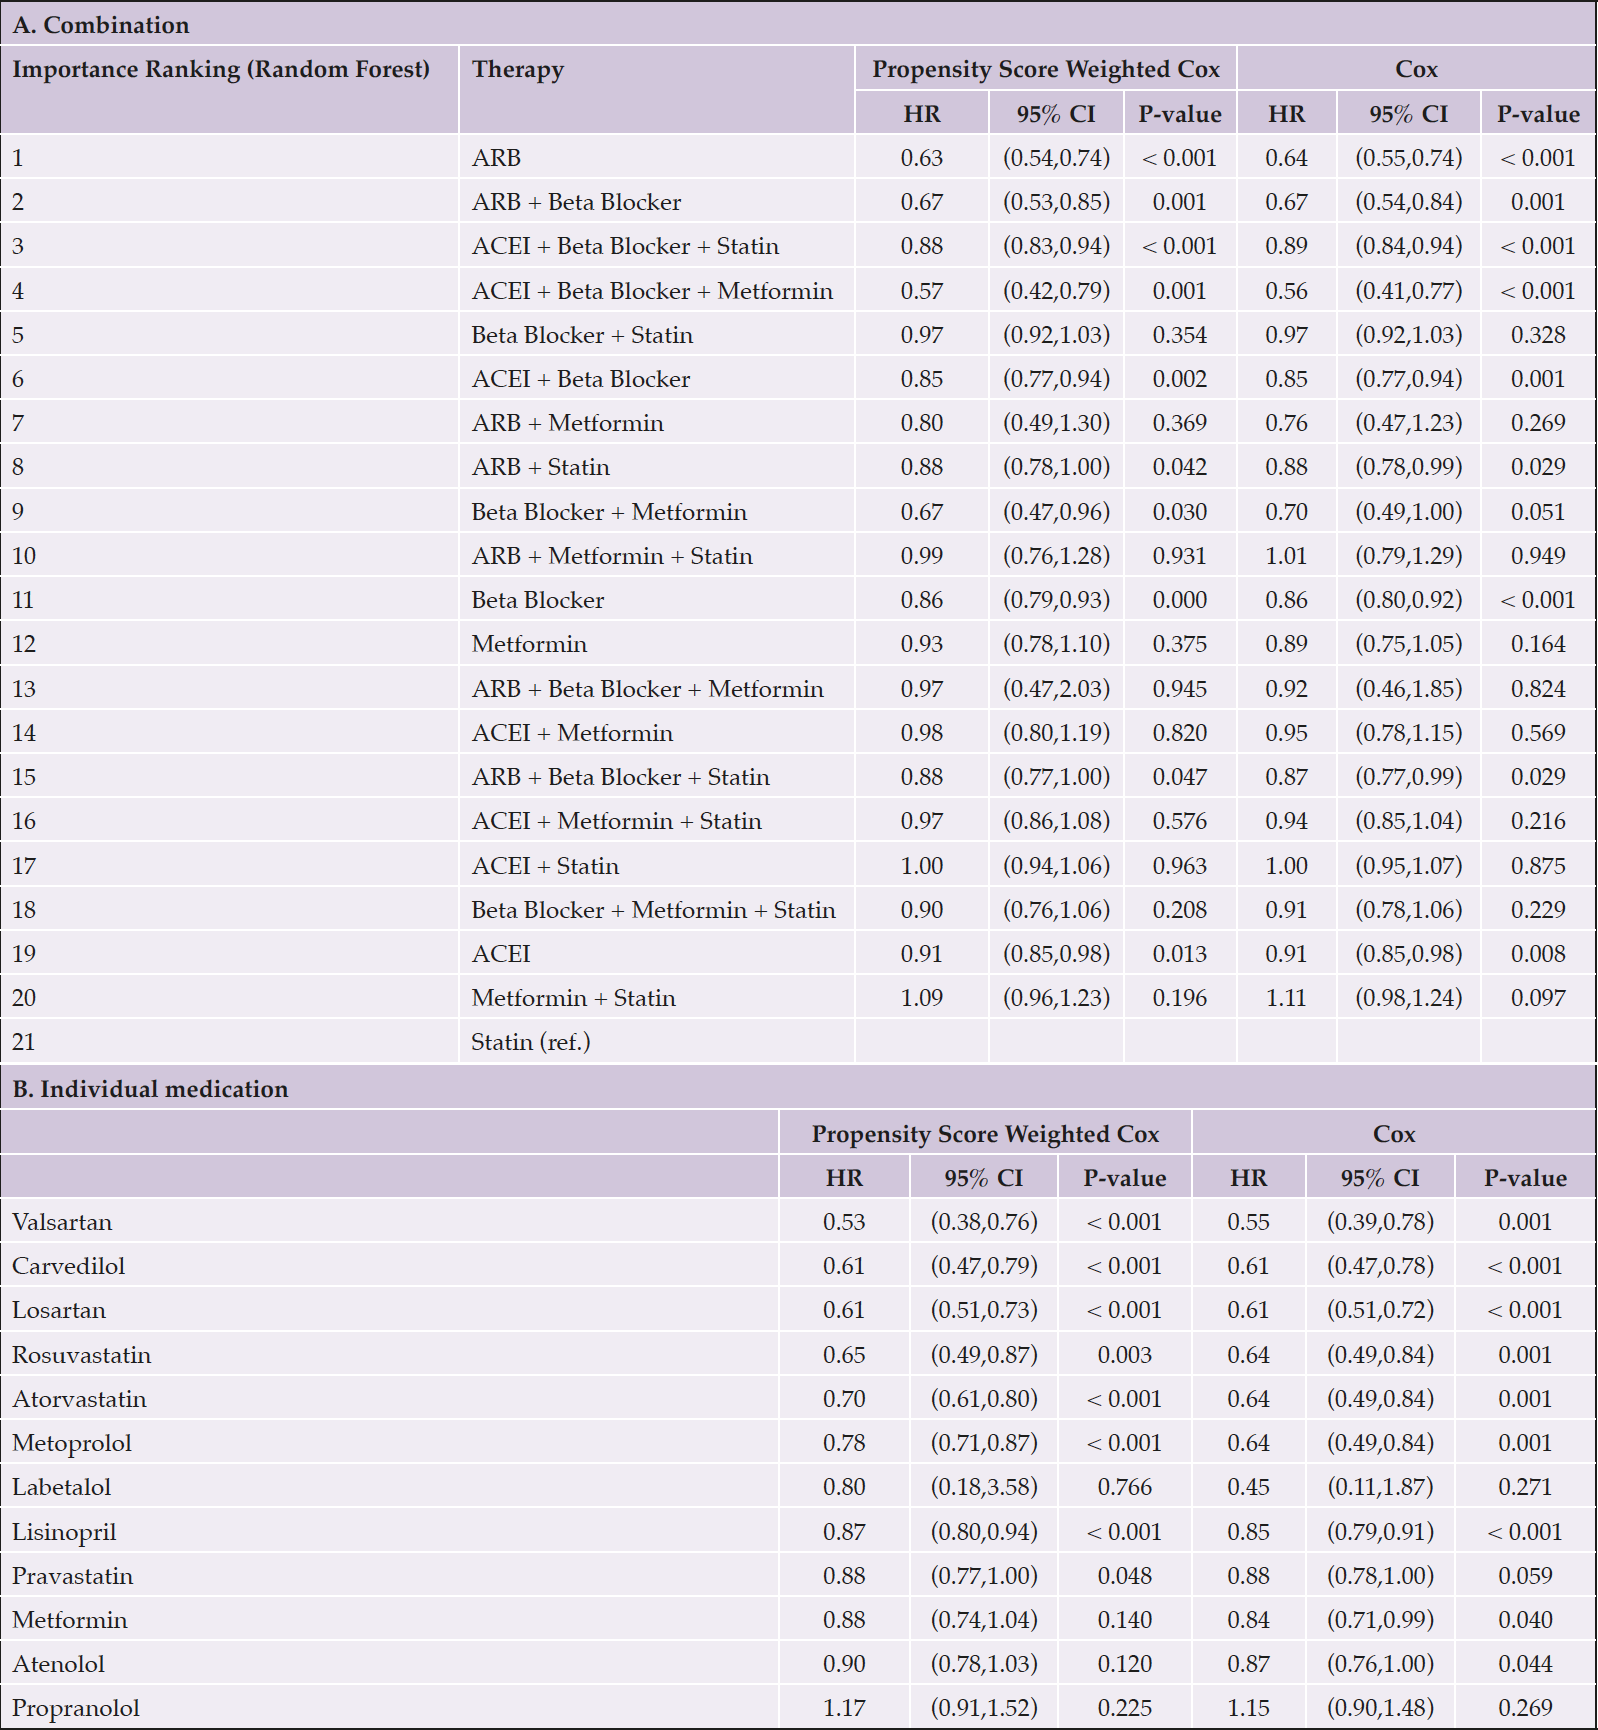Select the 'Beta Blocker + Metformin + Statin' cell
Screen dimensions: 1598x1730
654,910
